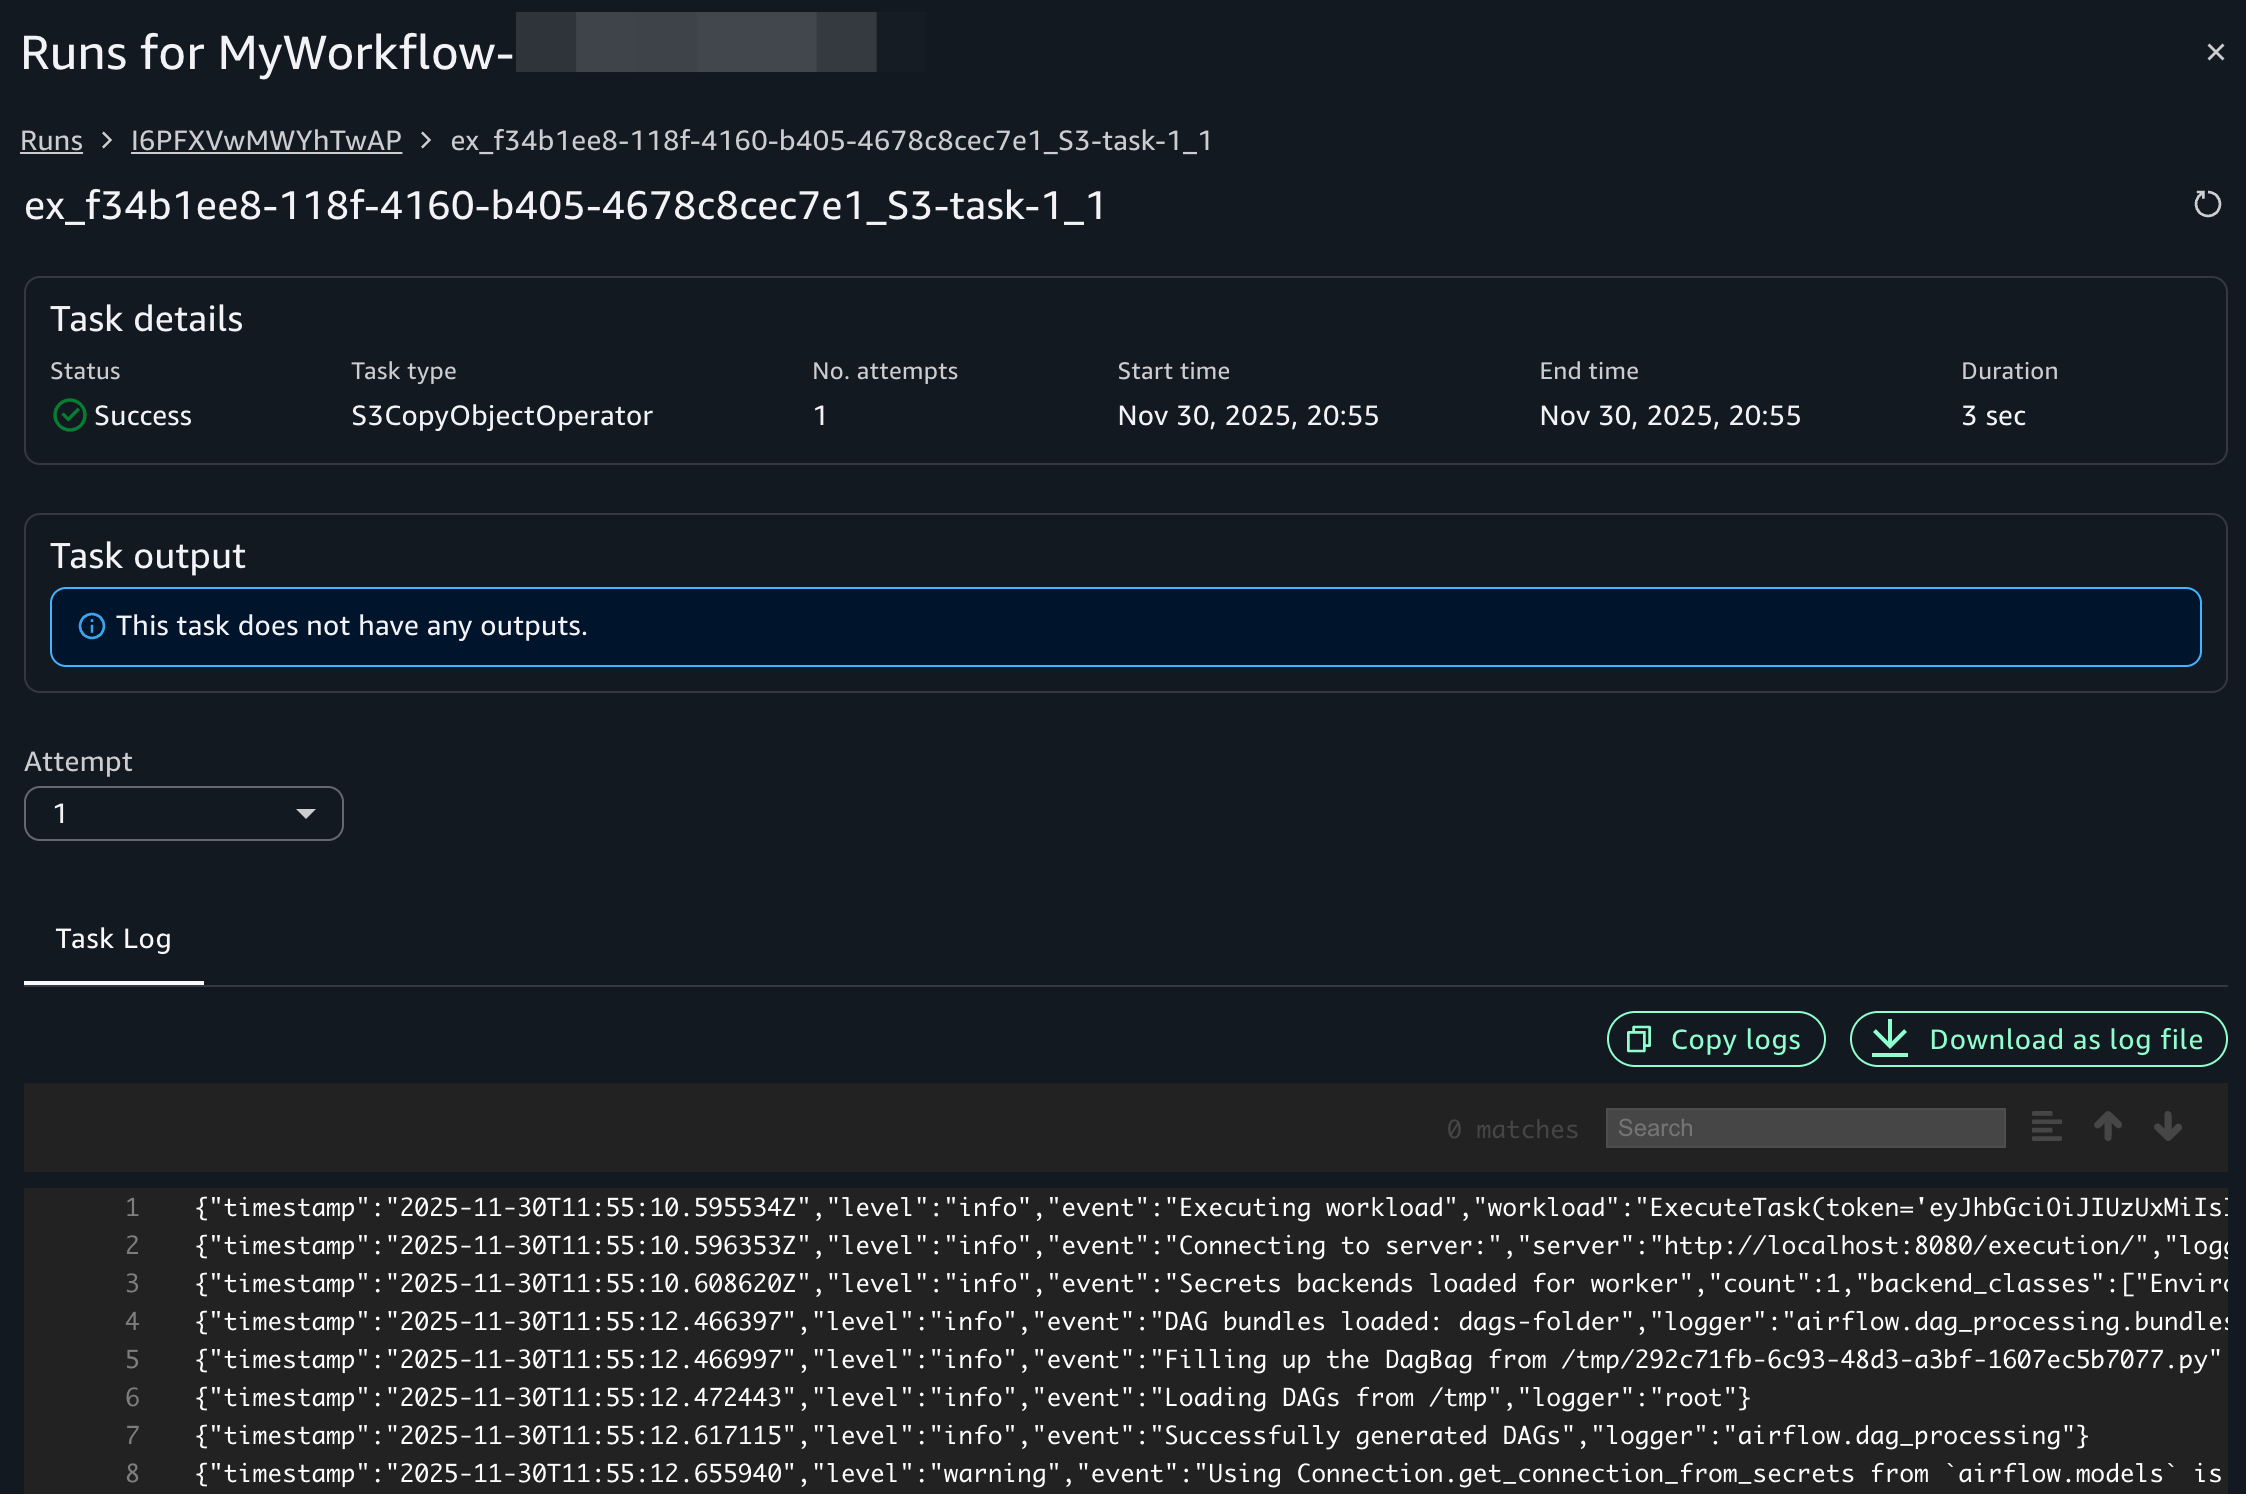This screenshot has height=1494, width=2246.
Task: Jump to next match with the down arrow
Action: [x=2167, y=1127]
